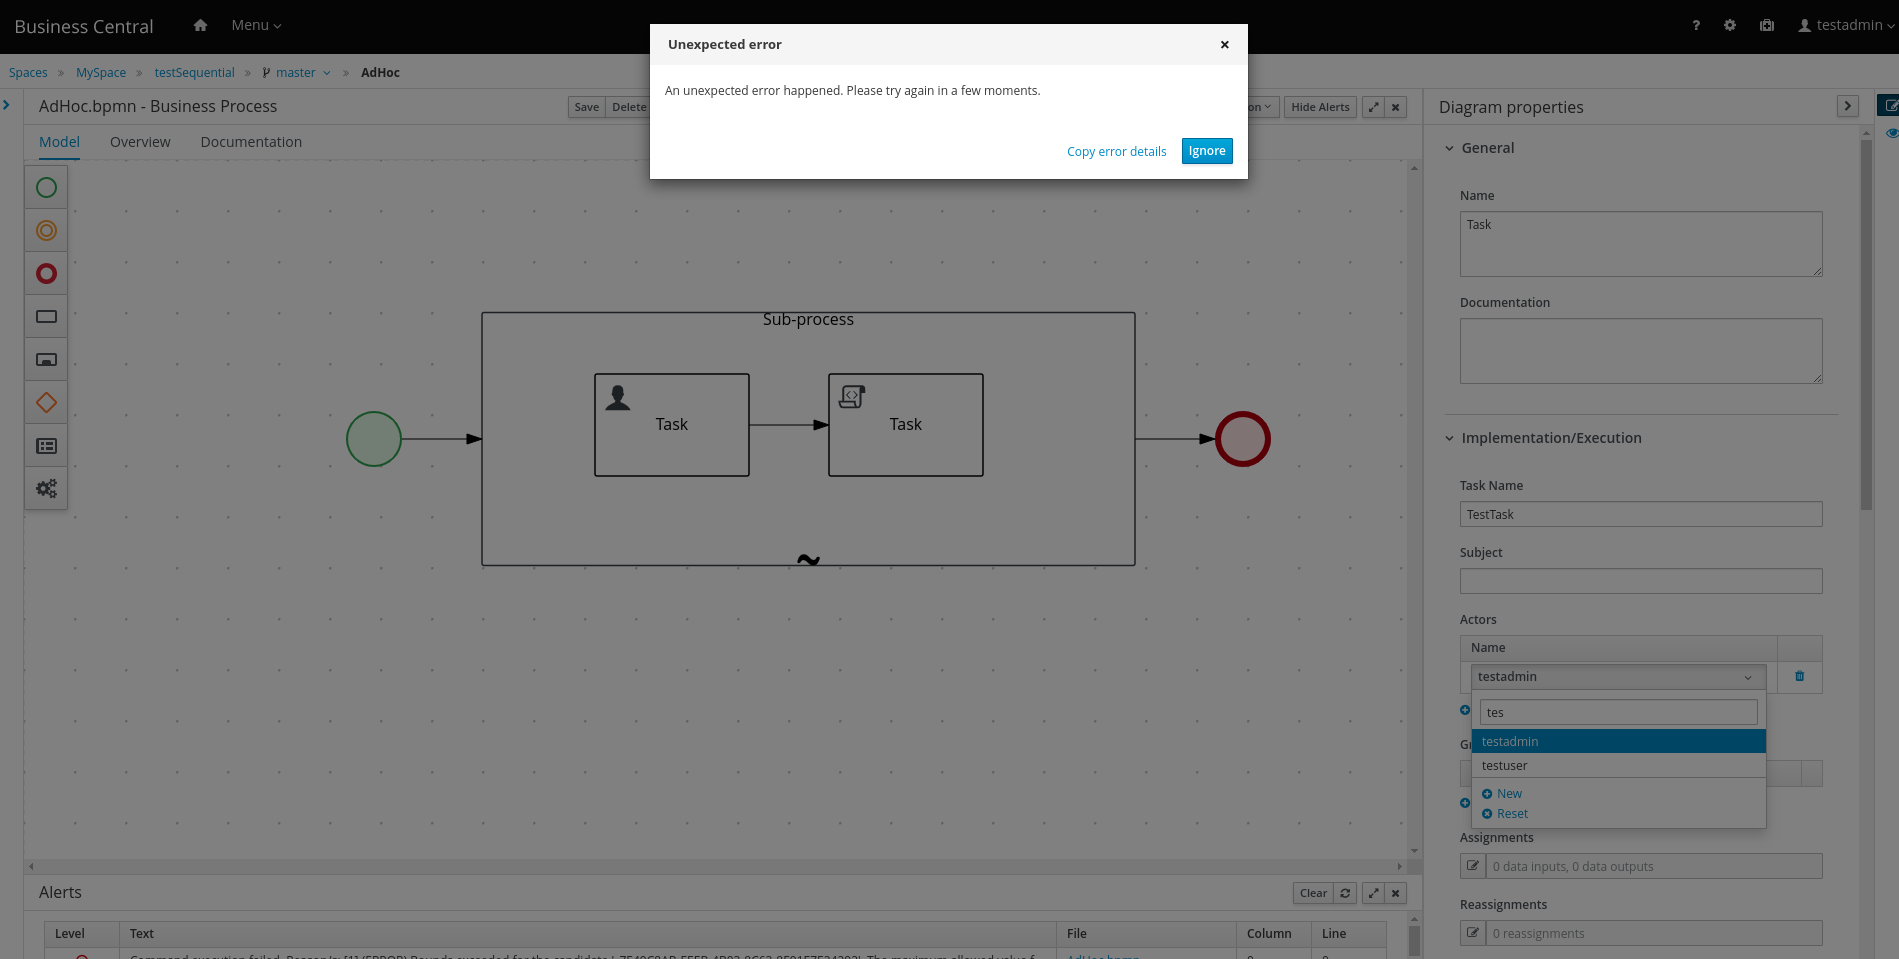Screen dimensions: 1899x959
Task: Select the user Task node on canvas
Action: 672,425
